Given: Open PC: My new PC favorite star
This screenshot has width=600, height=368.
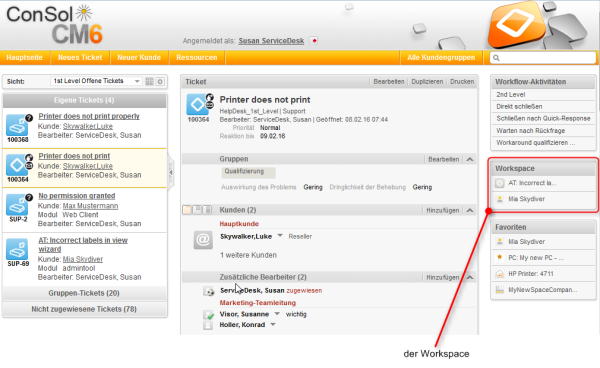Looking at the screenshot, I should (x=499, y=257).
